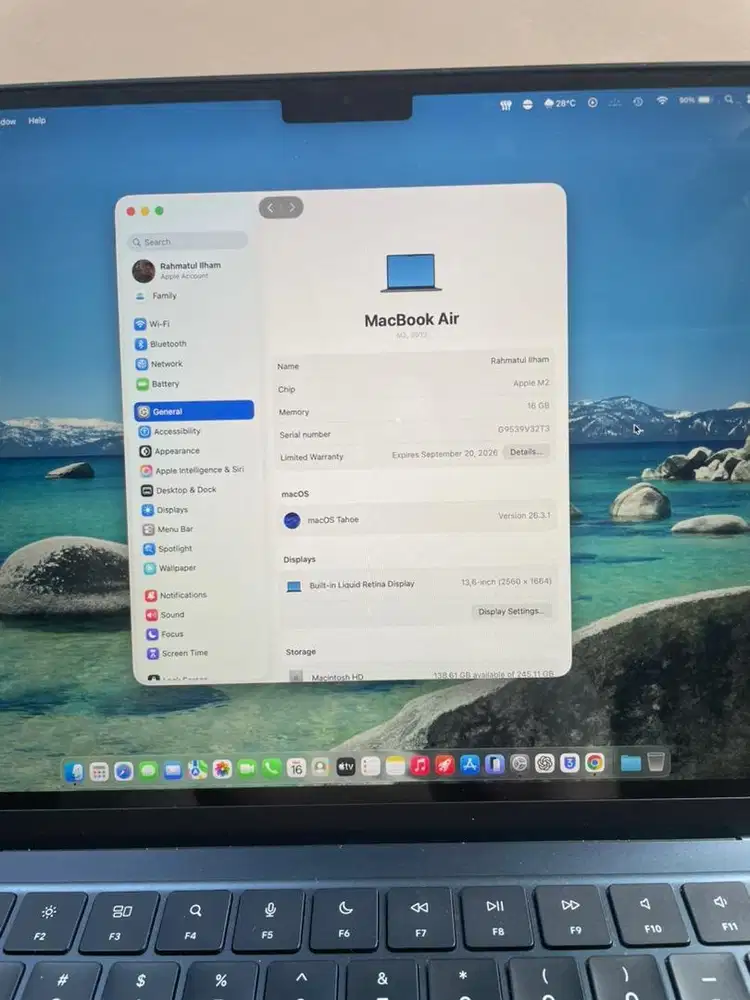Viewport: 750px width, 1000px height.
Task: Open Finder from the Dock
Action: [x=74, y=772]
